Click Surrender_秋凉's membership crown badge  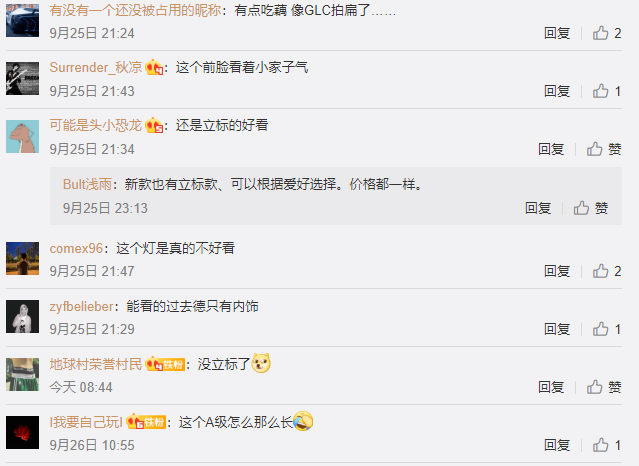tap(154, 67)
